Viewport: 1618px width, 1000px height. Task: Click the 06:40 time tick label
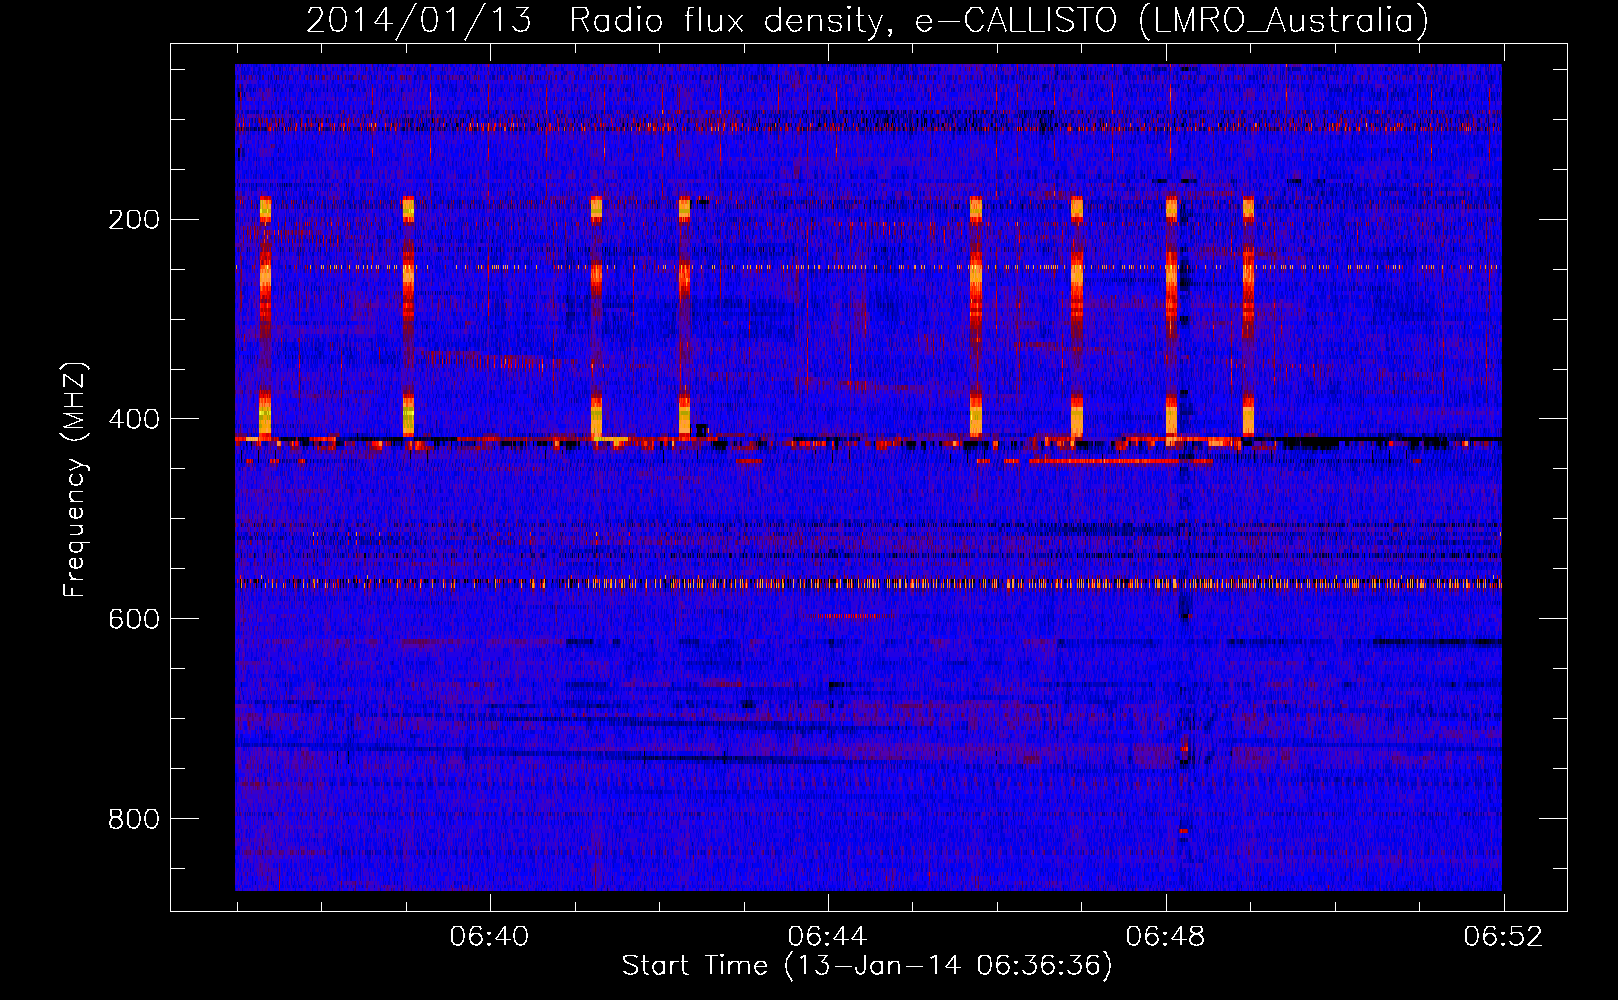tap(489, 937)
